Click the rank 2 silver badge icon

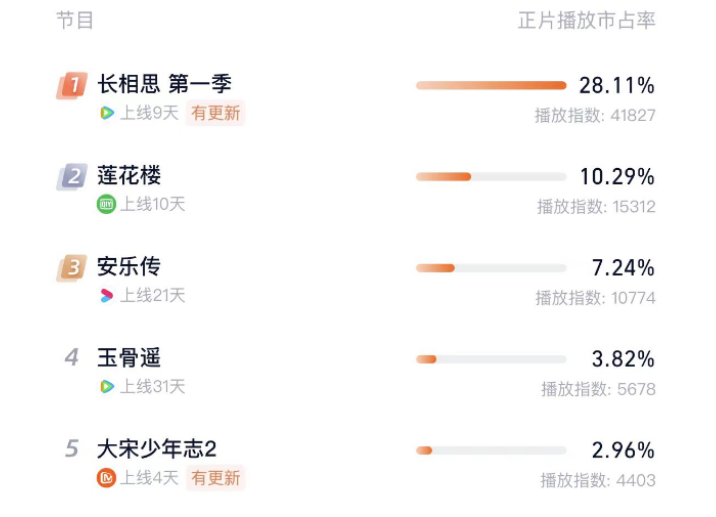(72, 177)
